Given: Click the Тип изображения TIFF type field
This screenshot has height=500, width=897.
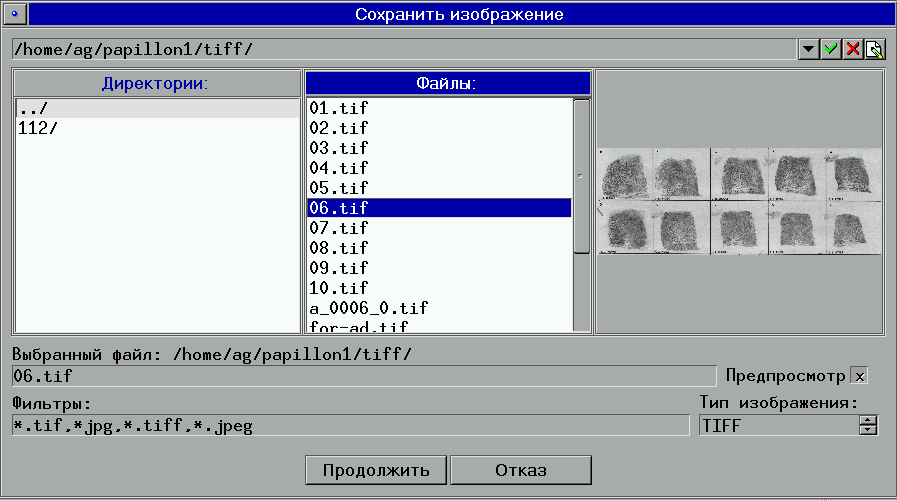Looking at the screenshot, I should pos(778,426).
